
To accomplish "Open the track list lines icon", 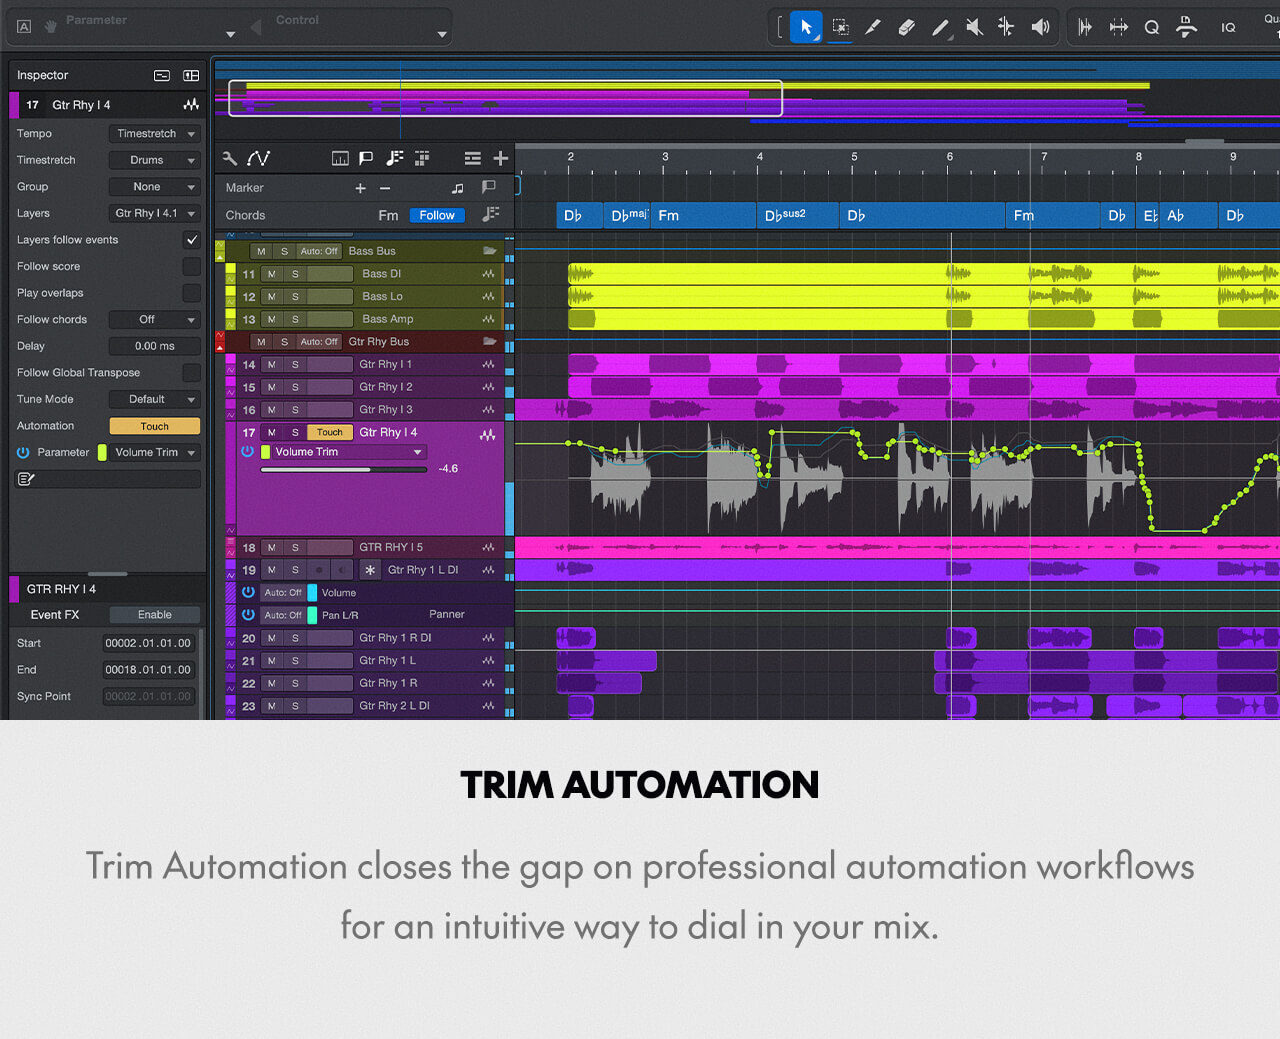I will point(473,158).
